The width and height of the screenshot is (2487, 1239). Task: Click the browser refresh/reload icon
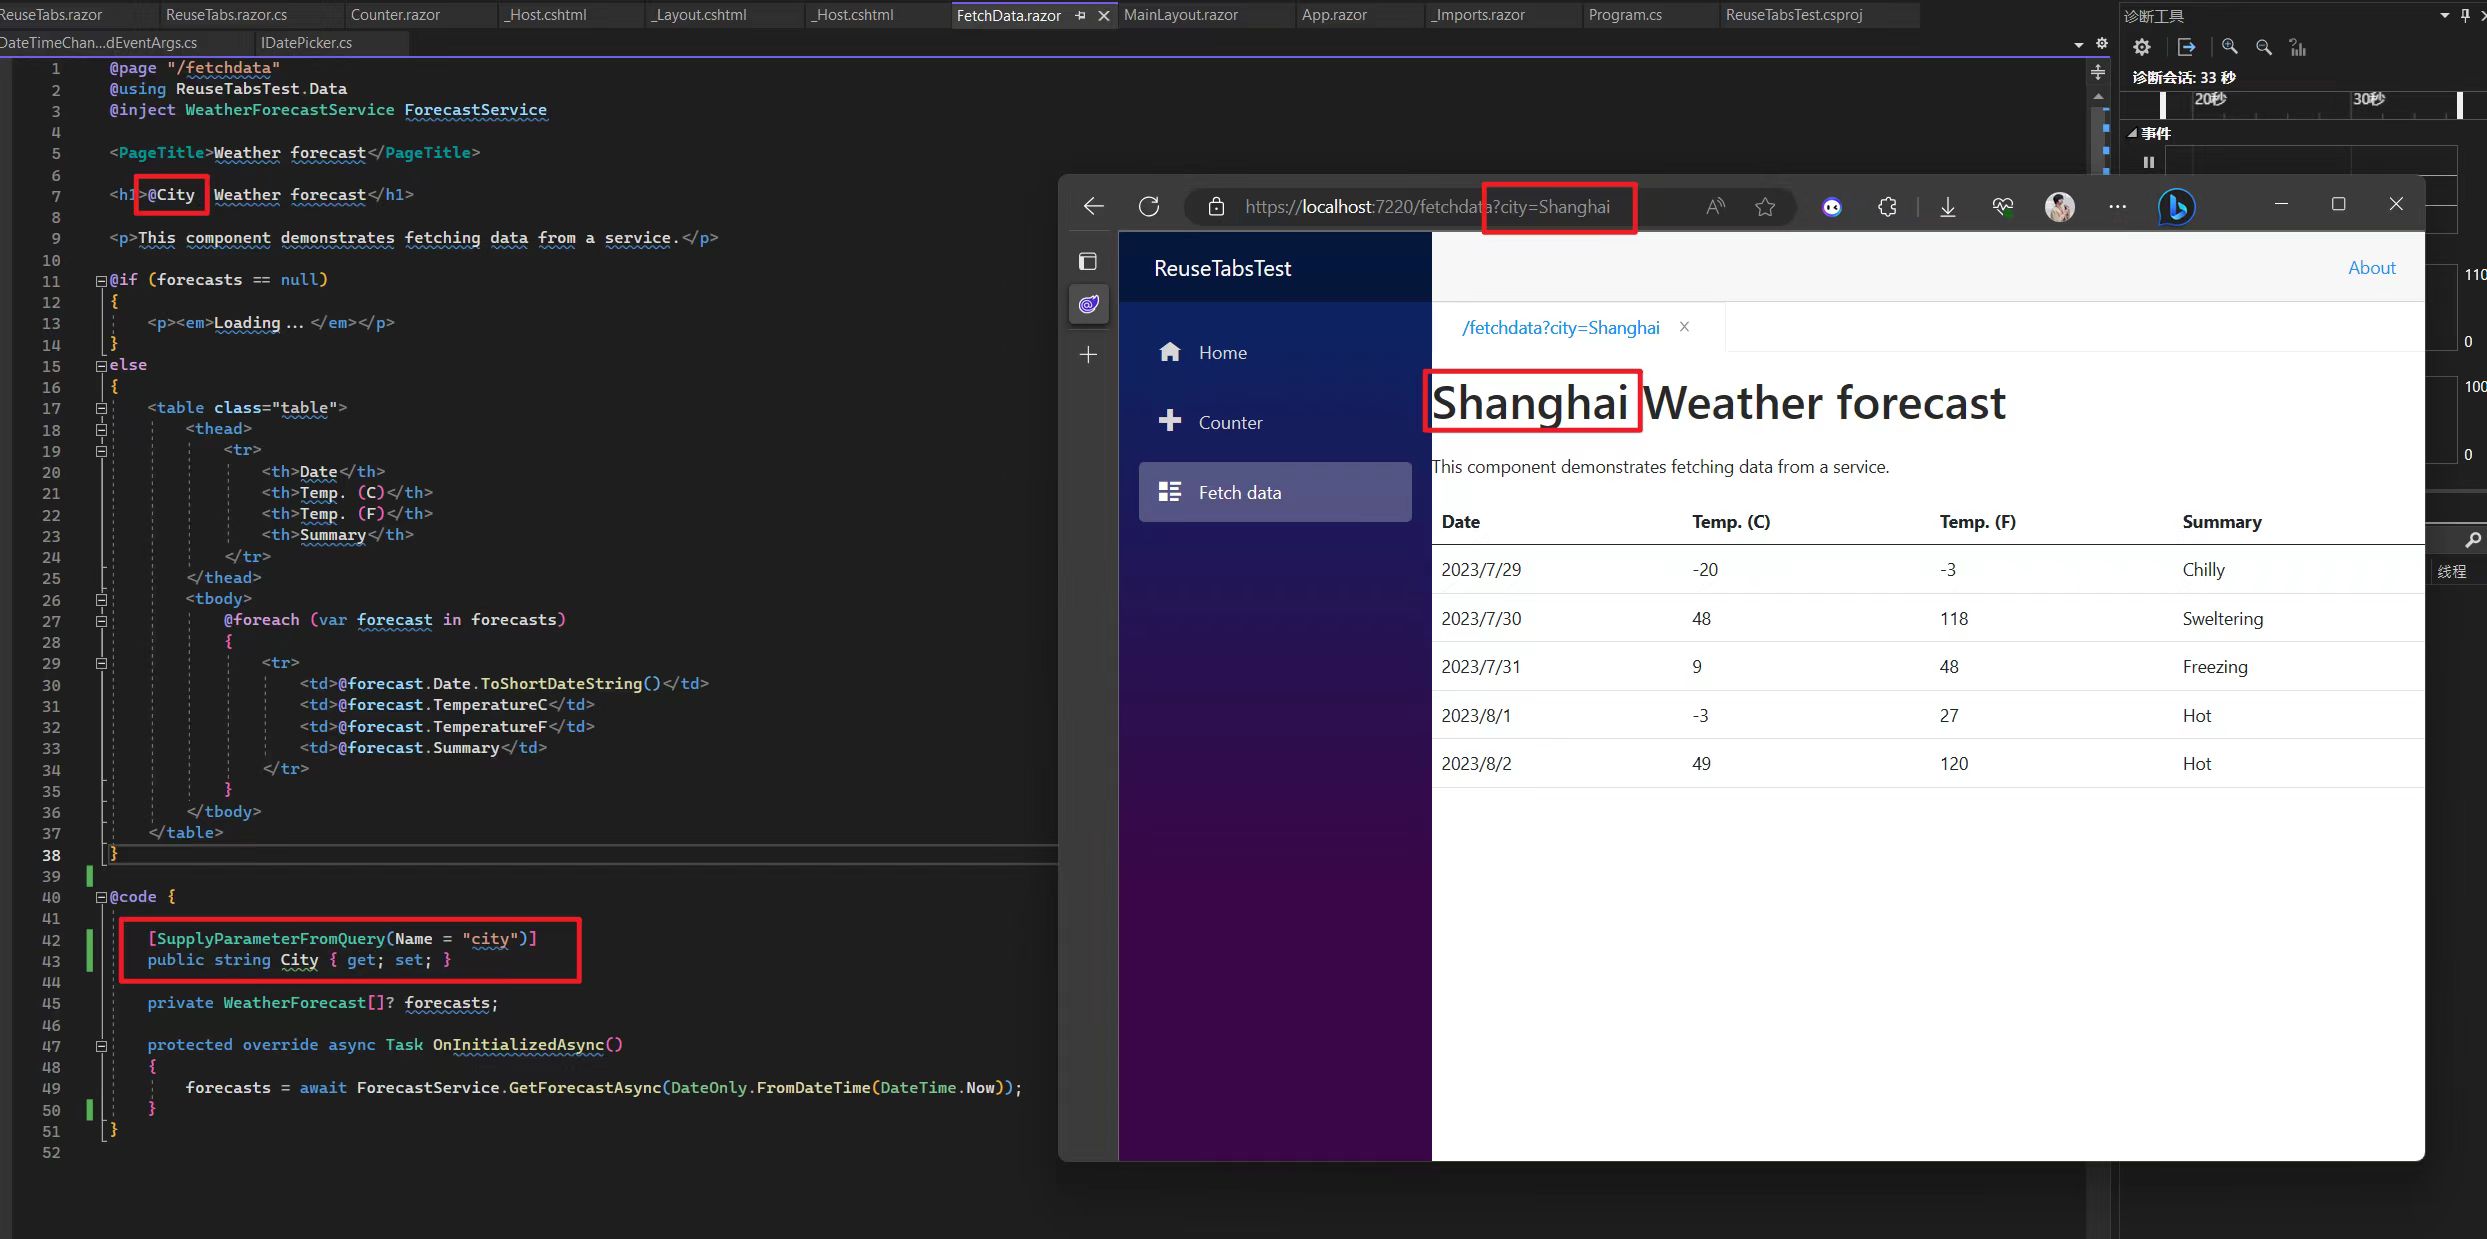tap(1150, 206)
